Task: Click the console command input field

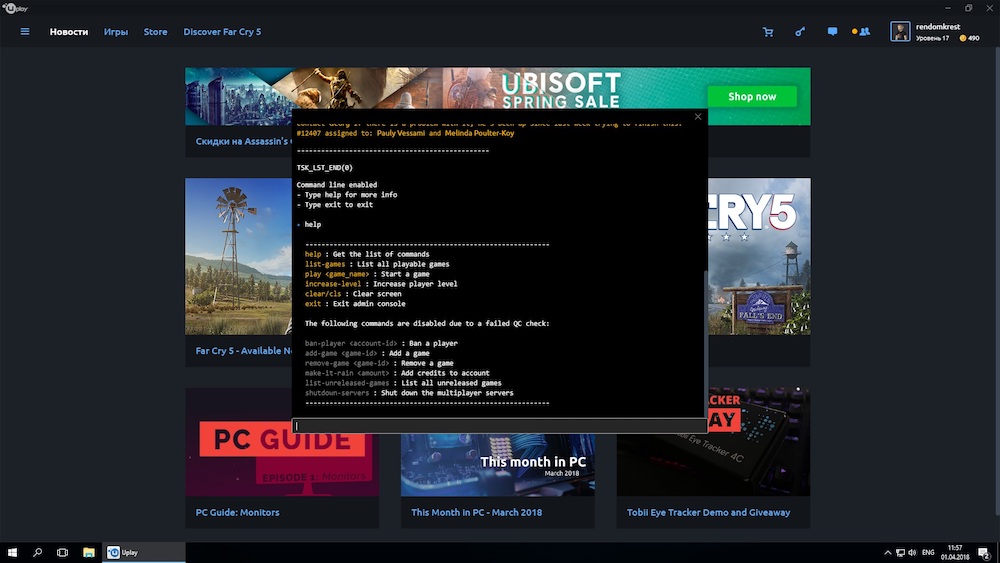Action: 499,425
